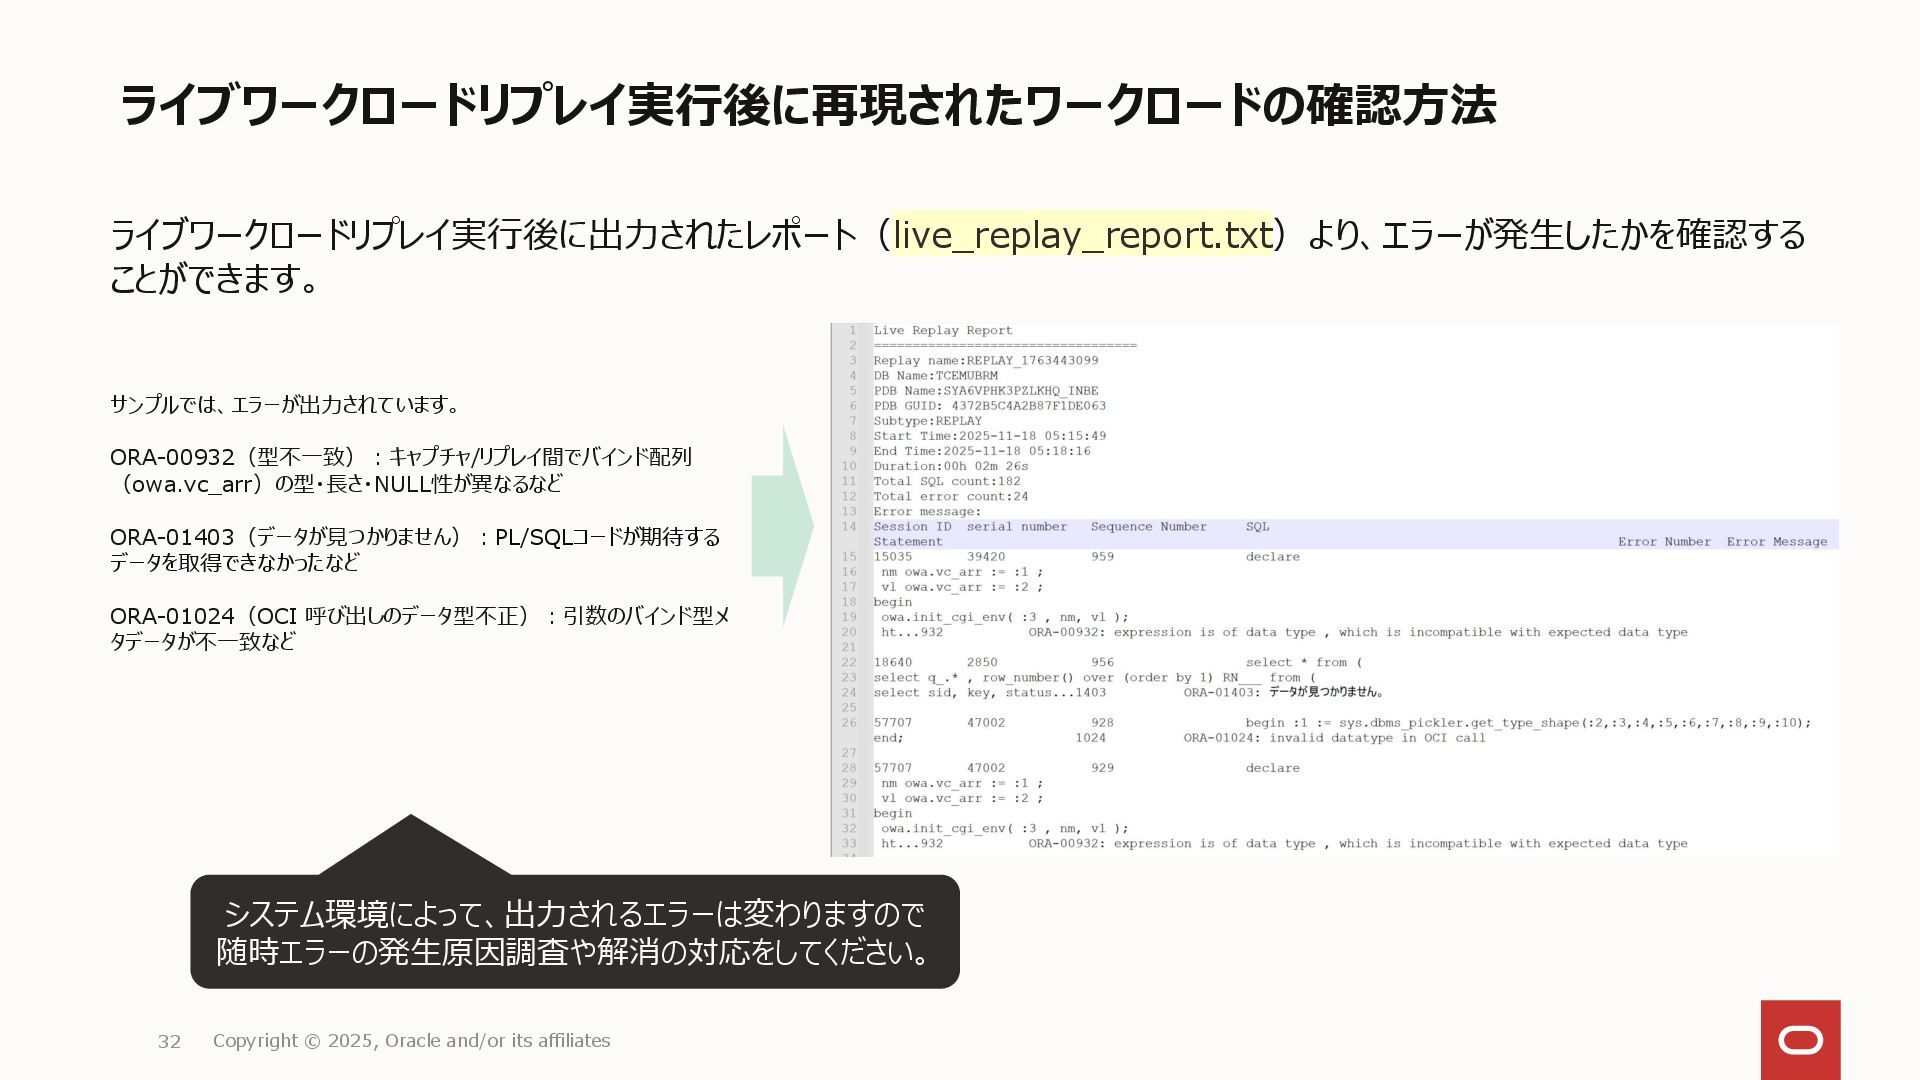Click the highlighted live_replay_report.txt filename

(1081, 235)
